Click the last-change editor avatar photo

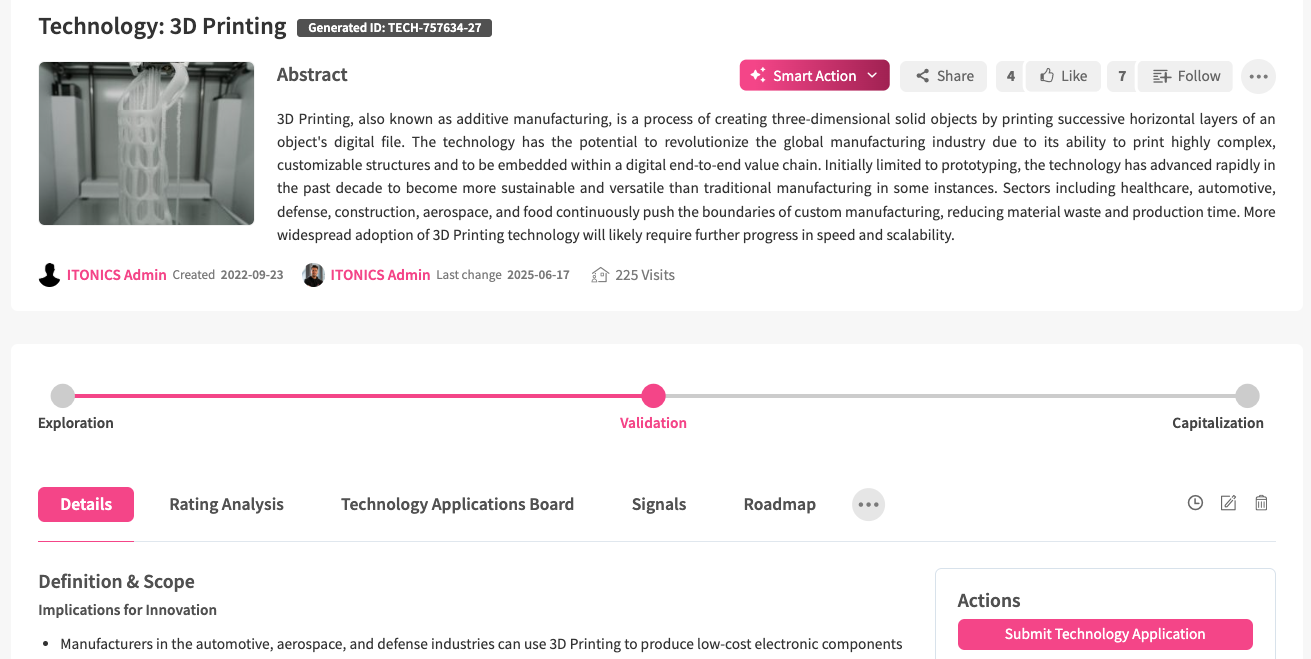coord(314,275)
